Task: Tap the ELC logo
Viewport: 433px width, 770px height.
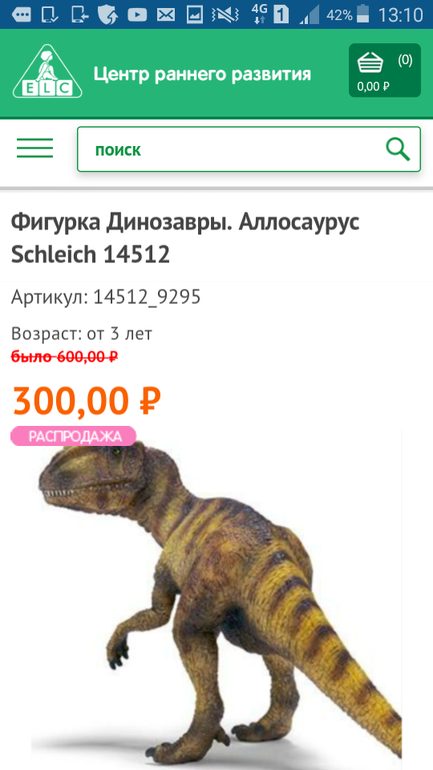Action: 48,71
